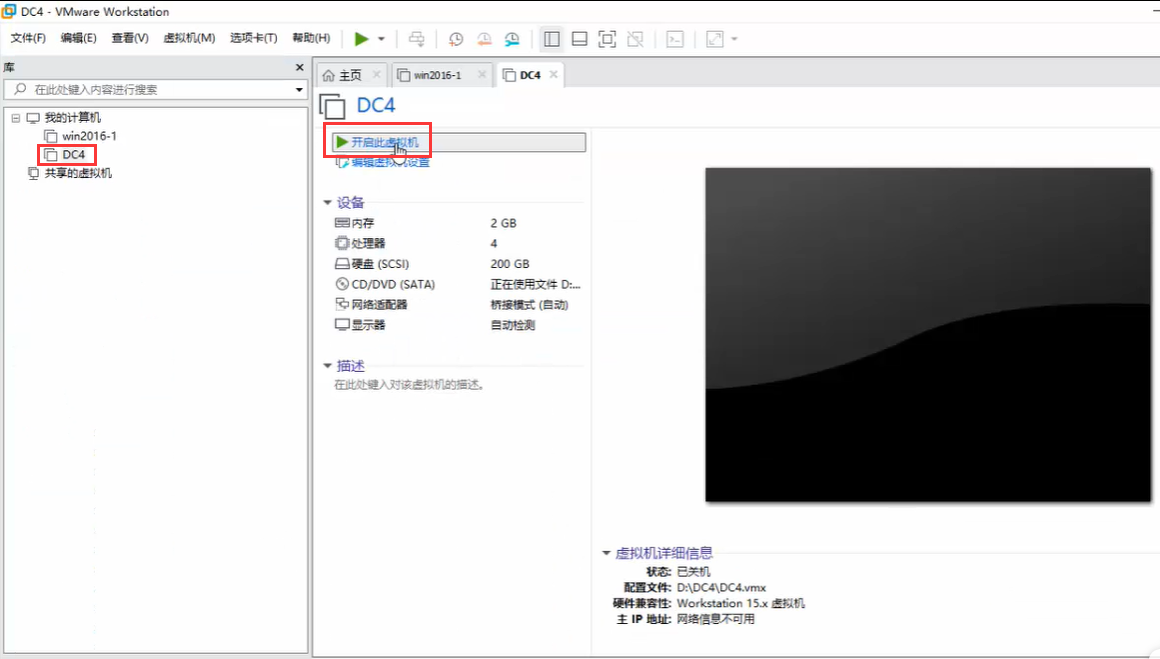Click the 内存 memory chip icon

point(342,223)
